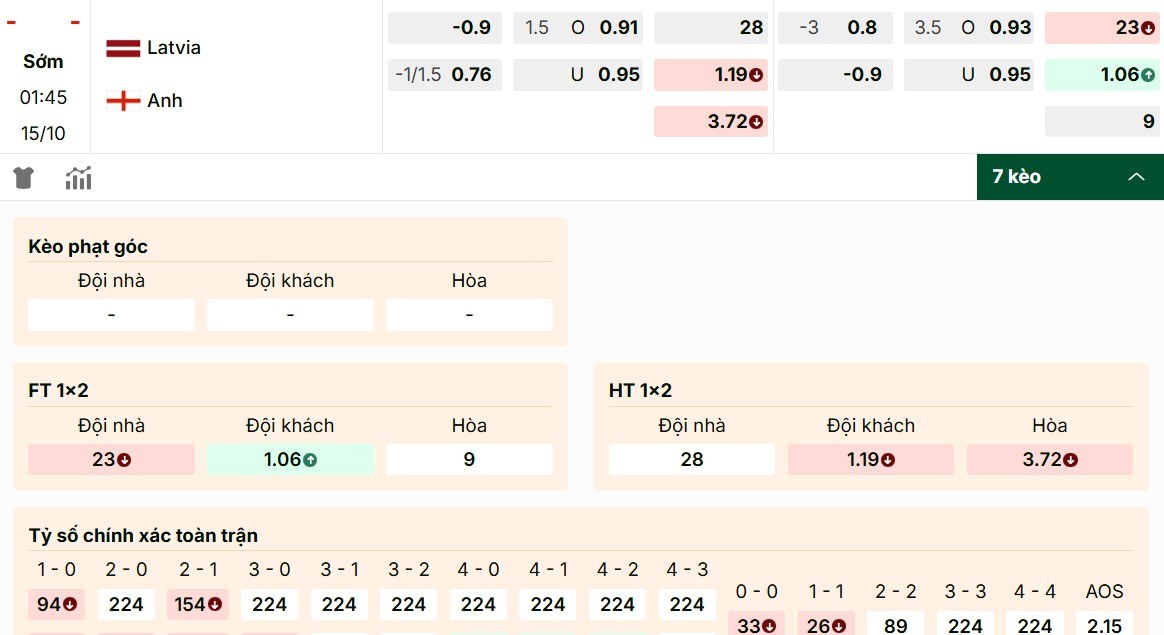The height and width of the screenshot is (635, 1164).
Task: Select FT Đội khách odds 1.06
Action: [290, 459]
